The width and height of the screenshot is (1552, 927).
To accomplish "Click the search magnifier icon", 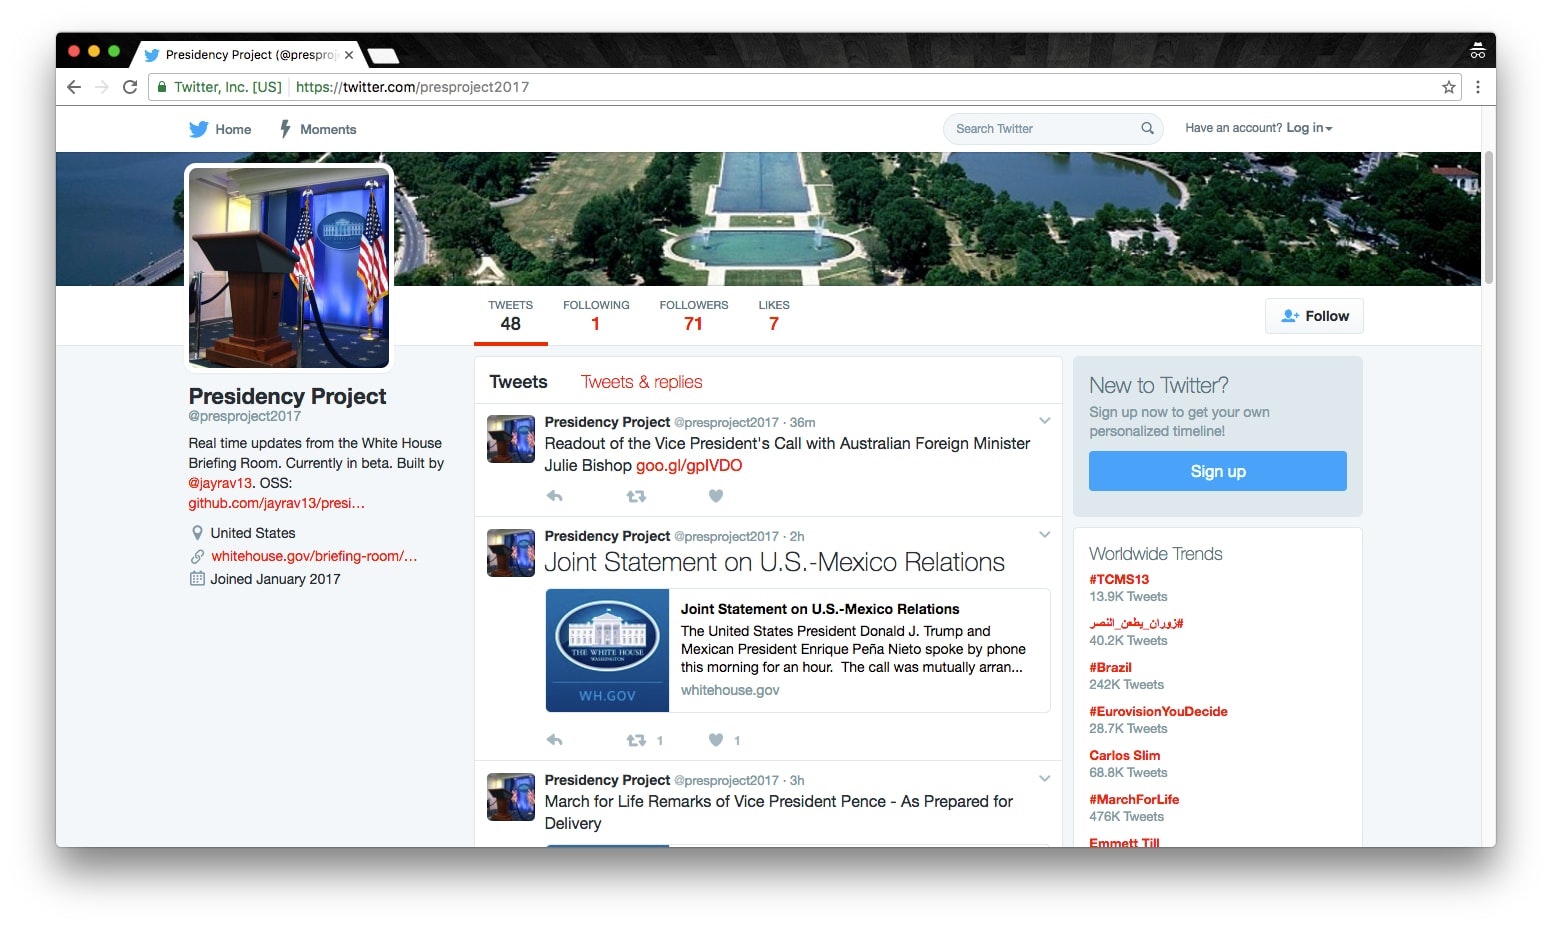I will [x=1147, y=128].
